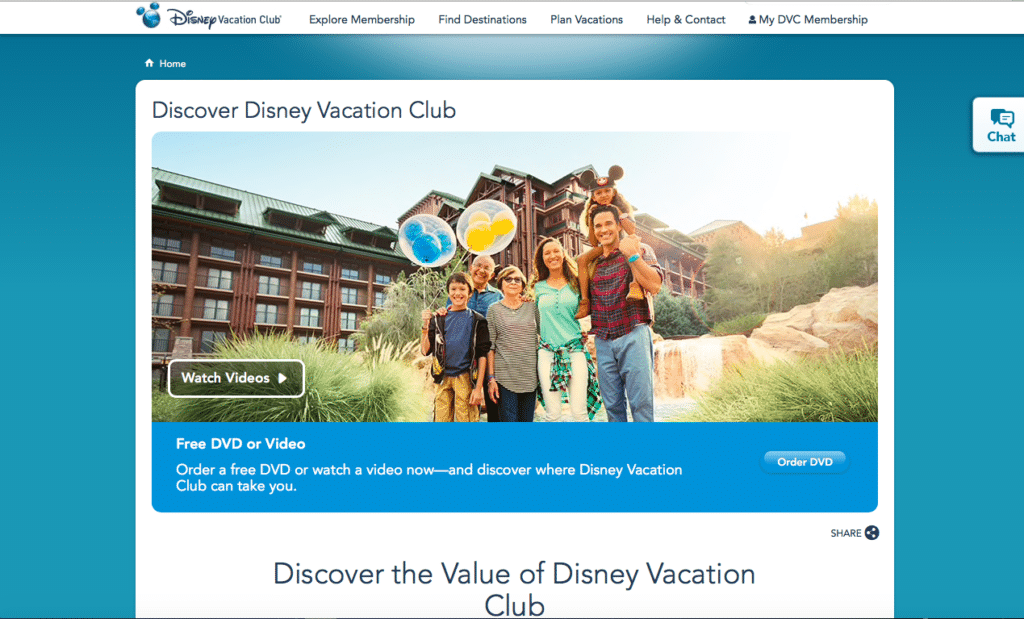Image resolution: width=1024 pixels, height=619 pixels.
Task: Open the Chat speech bubble icon
Action: [1002, 118]
